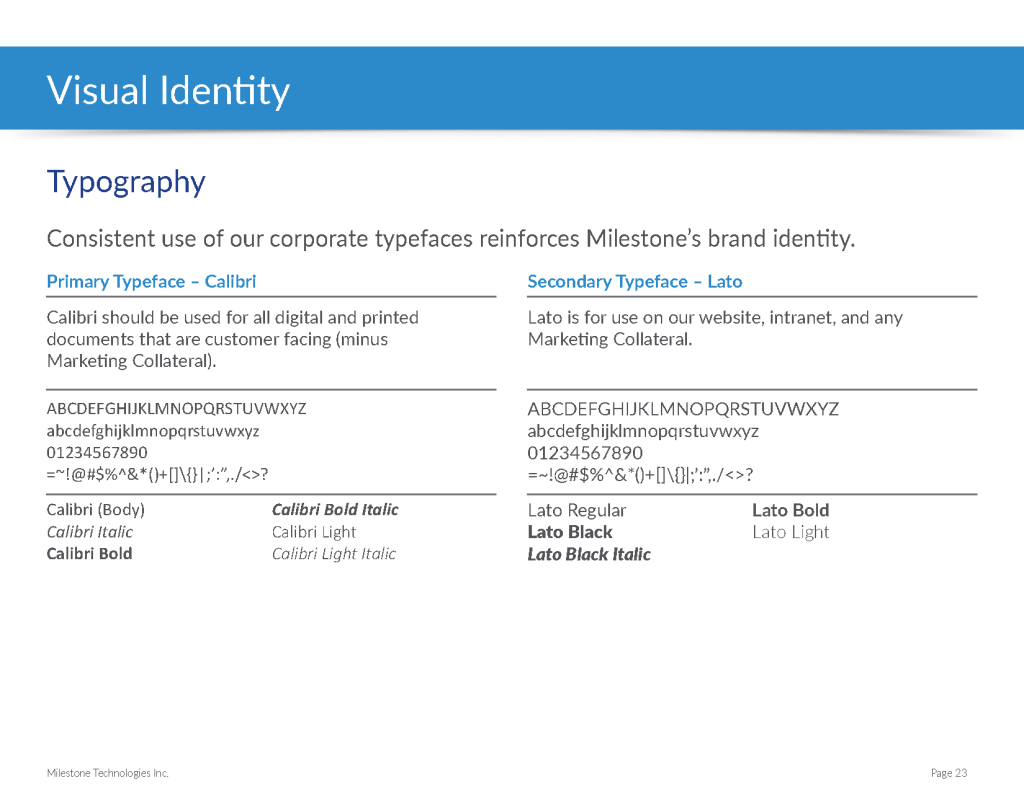The width and height of the screenshot is (1024, 796).
Task: Click the sentence about consistent corporate typefaces
Action: [450, 239]
